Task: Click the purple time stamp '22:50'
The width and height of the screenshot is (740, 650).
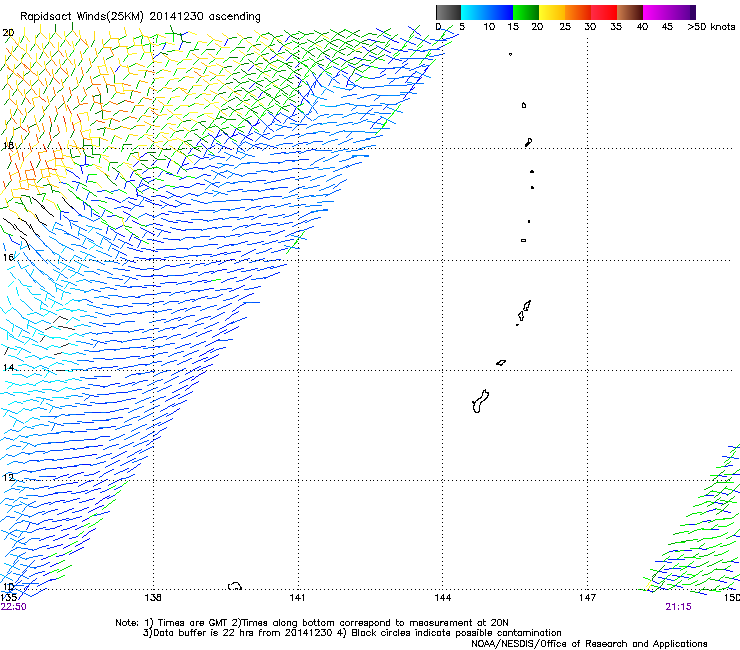Action: 14,607
